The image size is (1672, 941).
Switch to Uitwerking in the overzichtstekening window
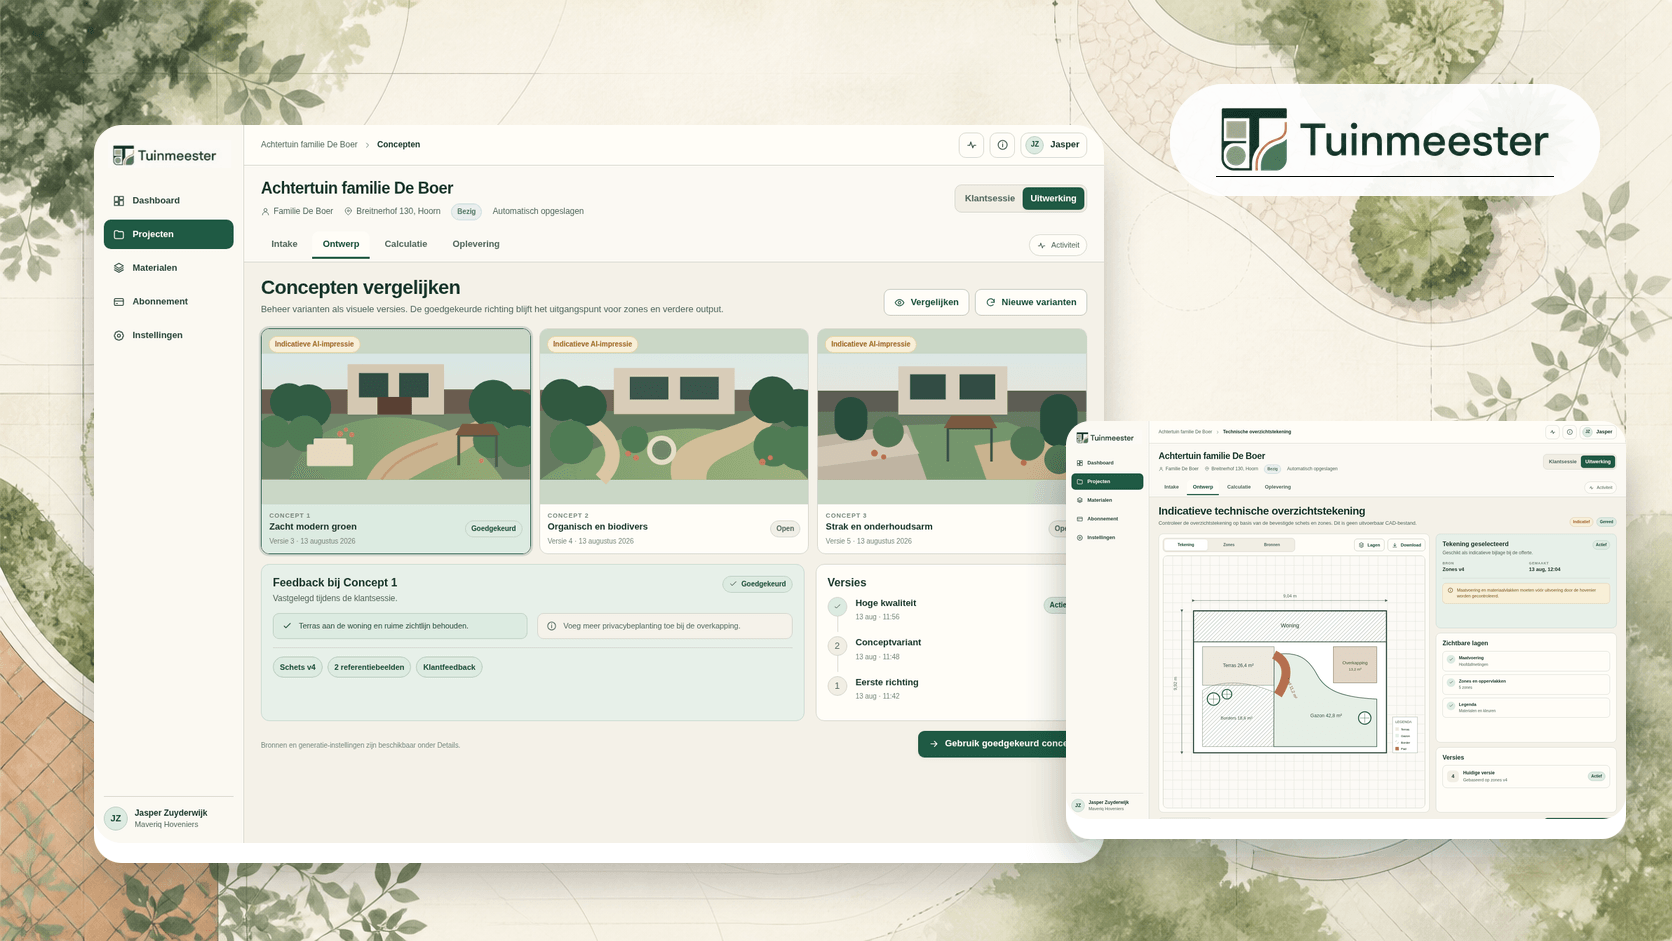pos(1598,462)
